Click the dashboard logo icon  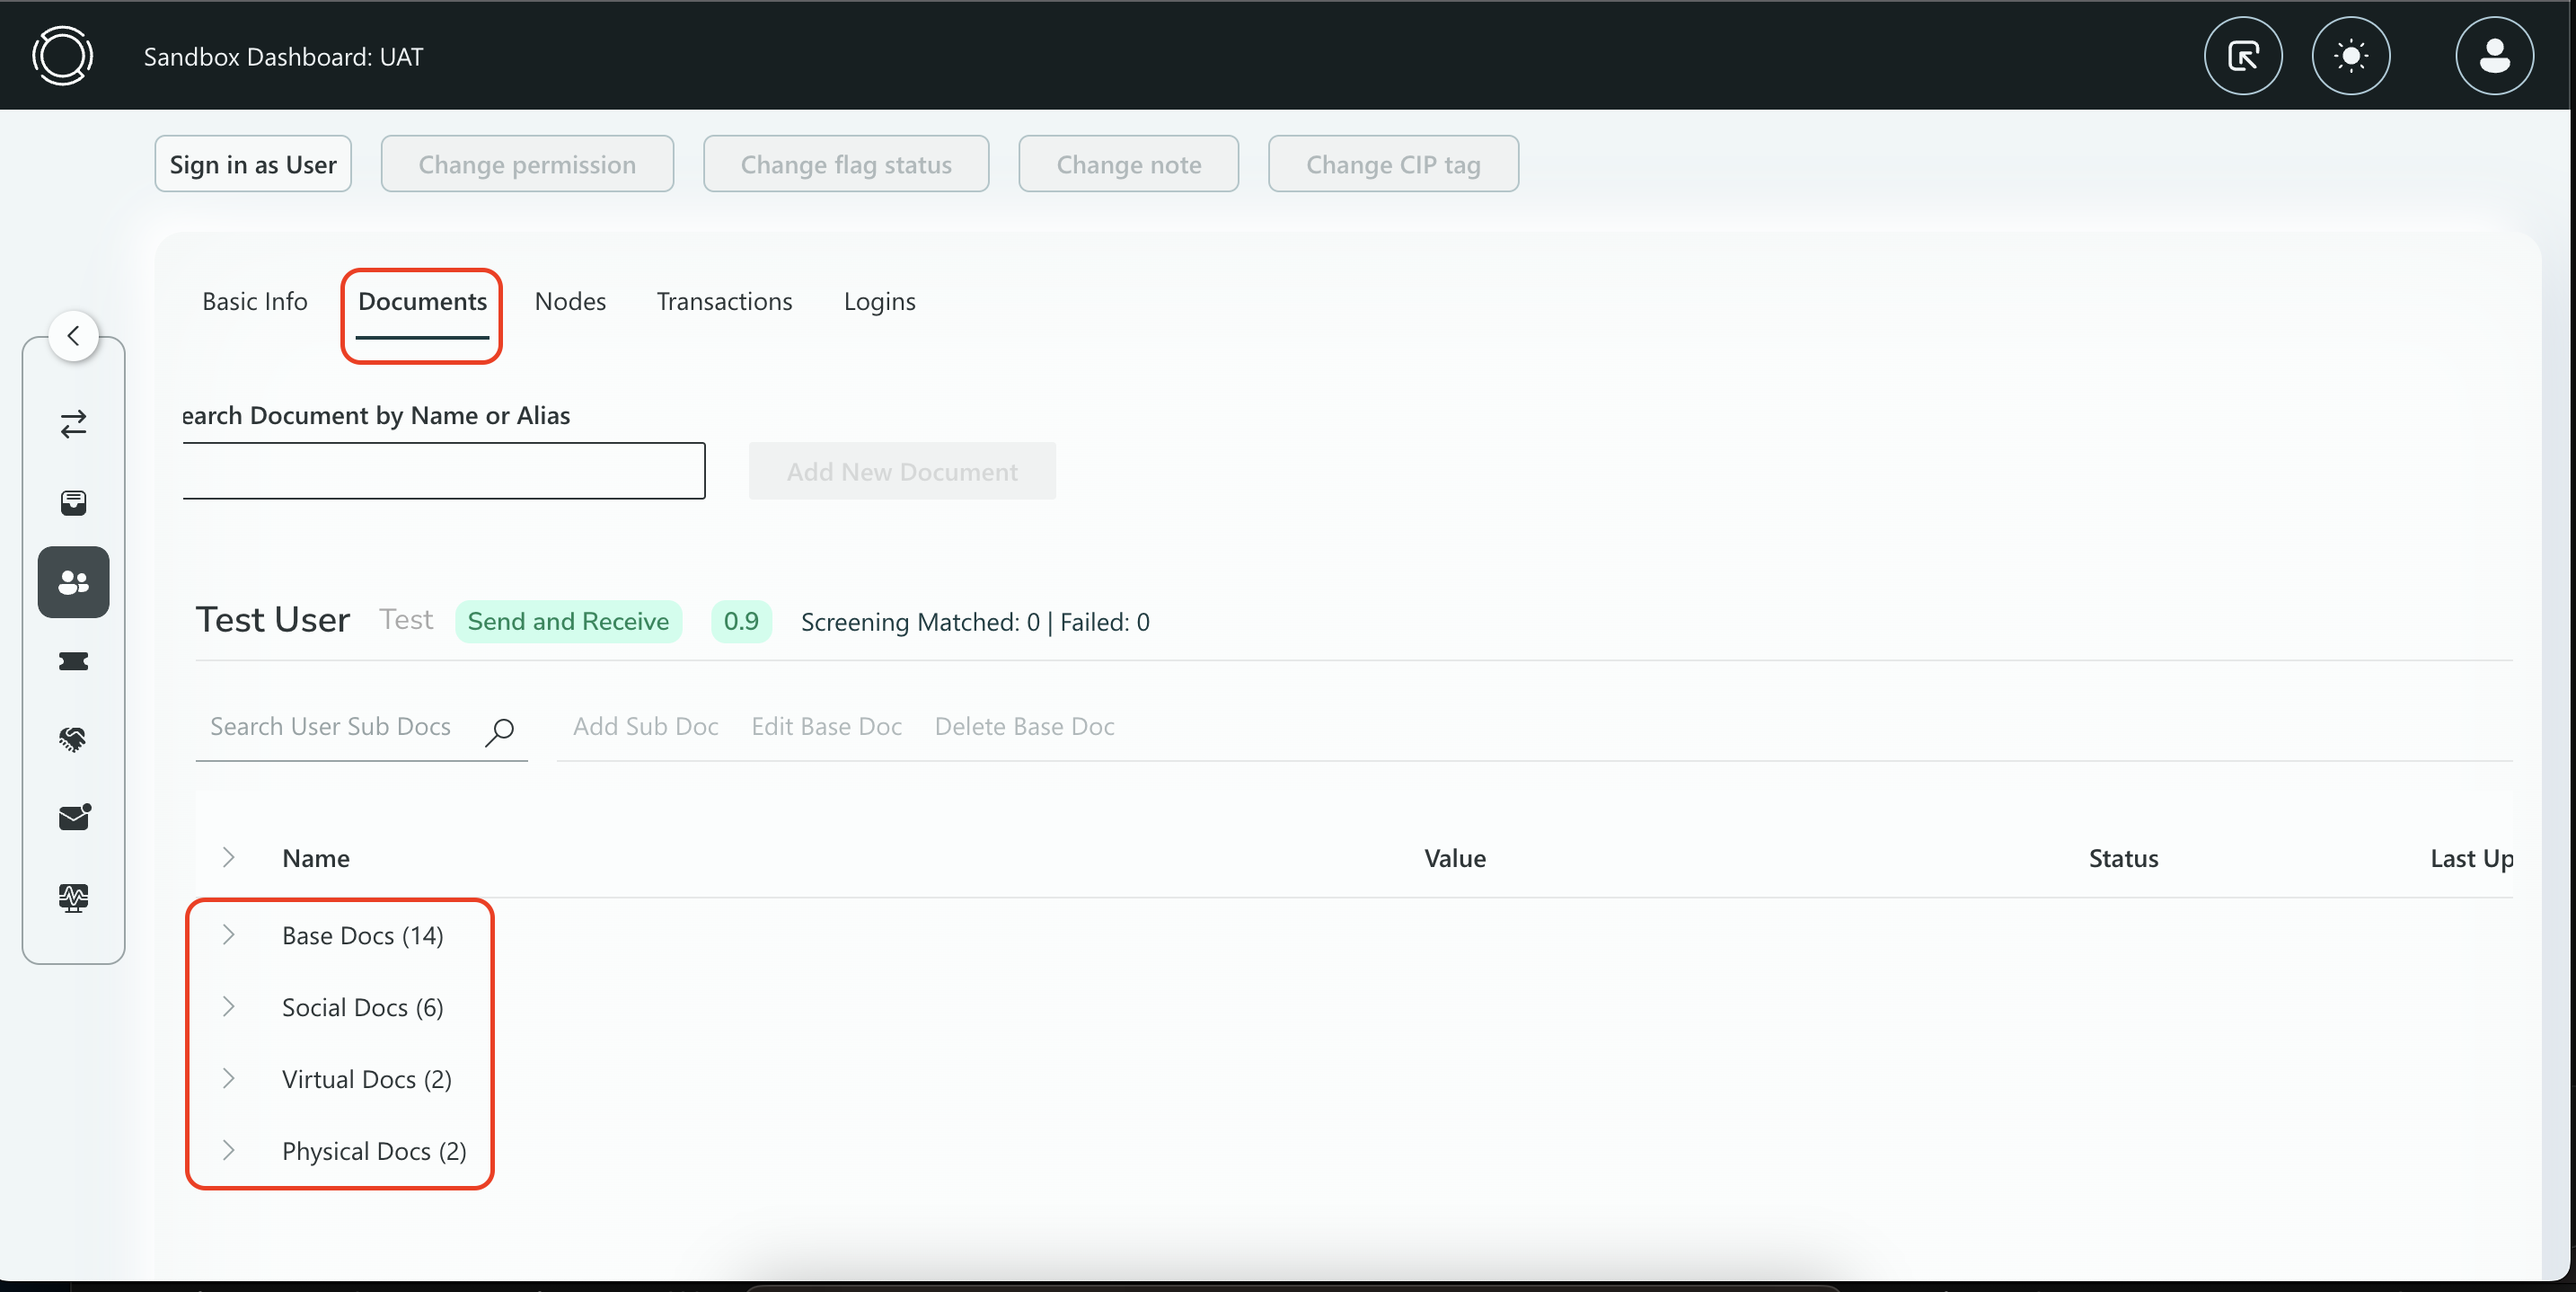coord(62,56)
